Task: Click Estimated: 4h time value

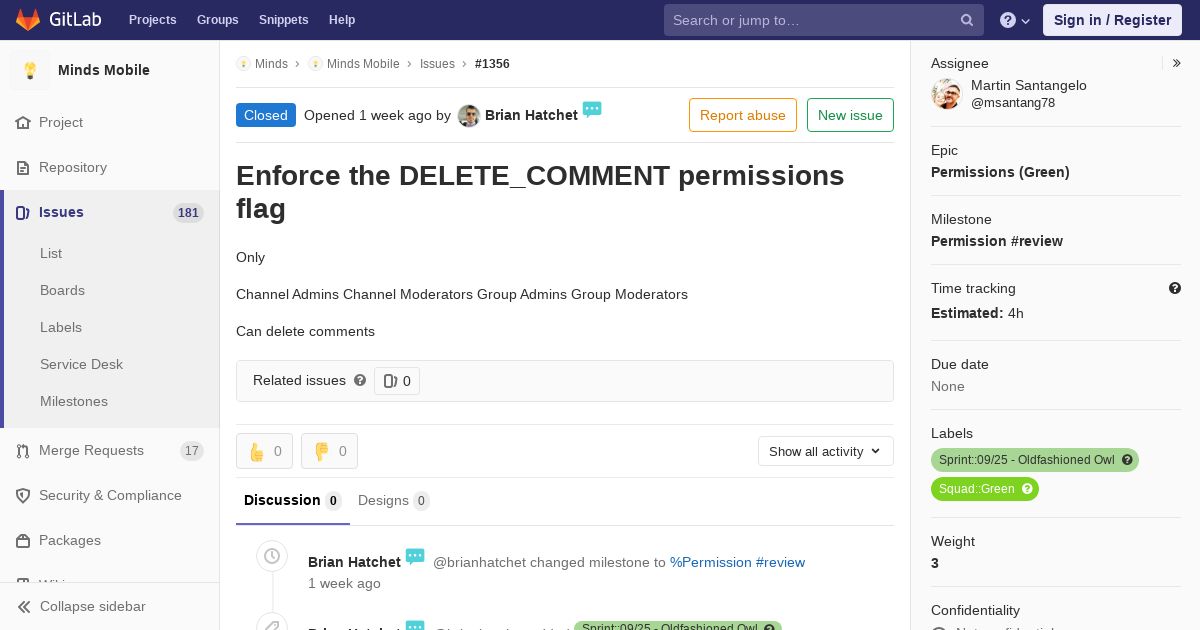Action: [977, 313]
